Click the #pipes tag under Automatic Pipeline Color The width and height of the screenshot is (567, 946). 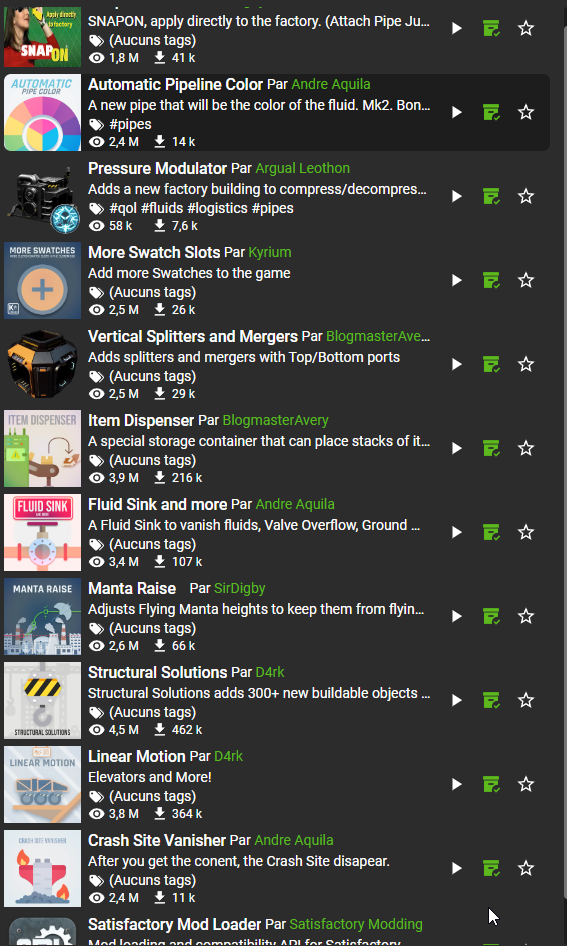click(130, 124)
